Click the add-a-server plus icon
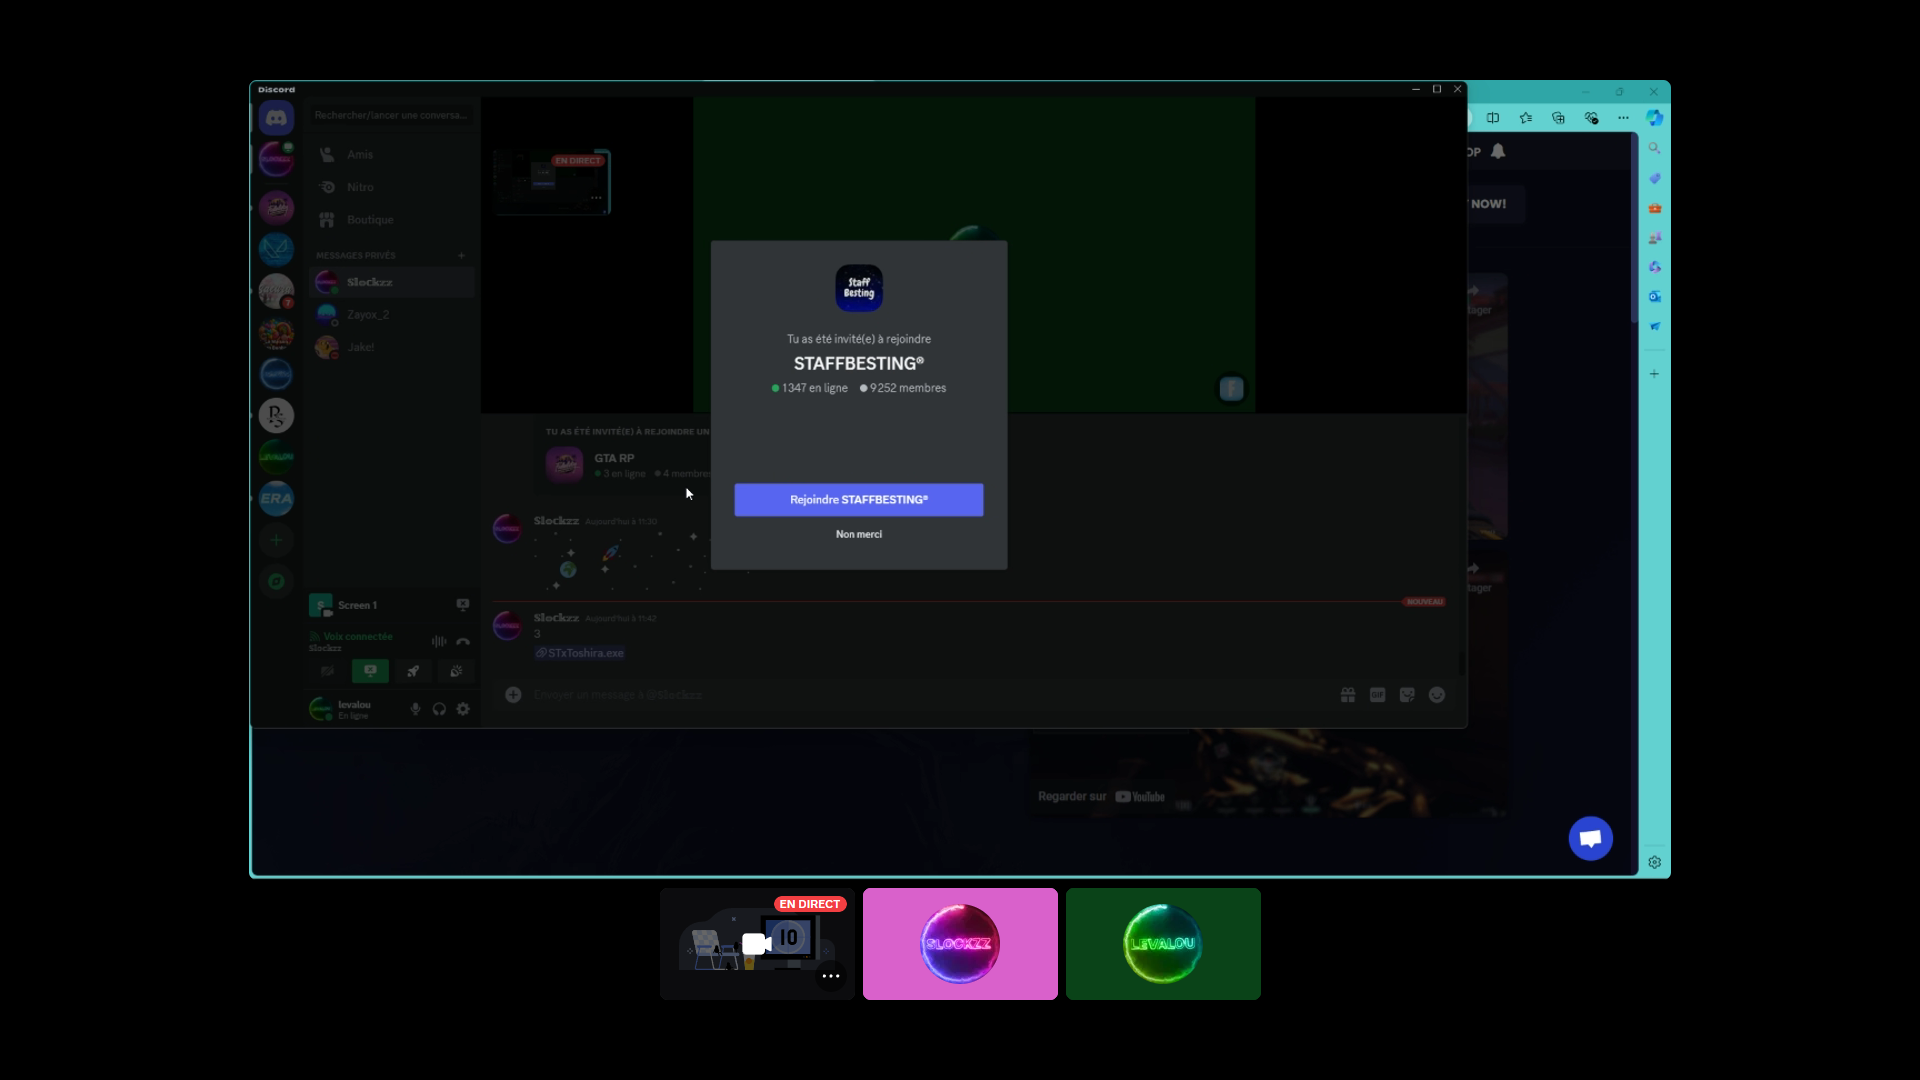The width and height of the screenshot is (1920, 1080). pos(276,540)
